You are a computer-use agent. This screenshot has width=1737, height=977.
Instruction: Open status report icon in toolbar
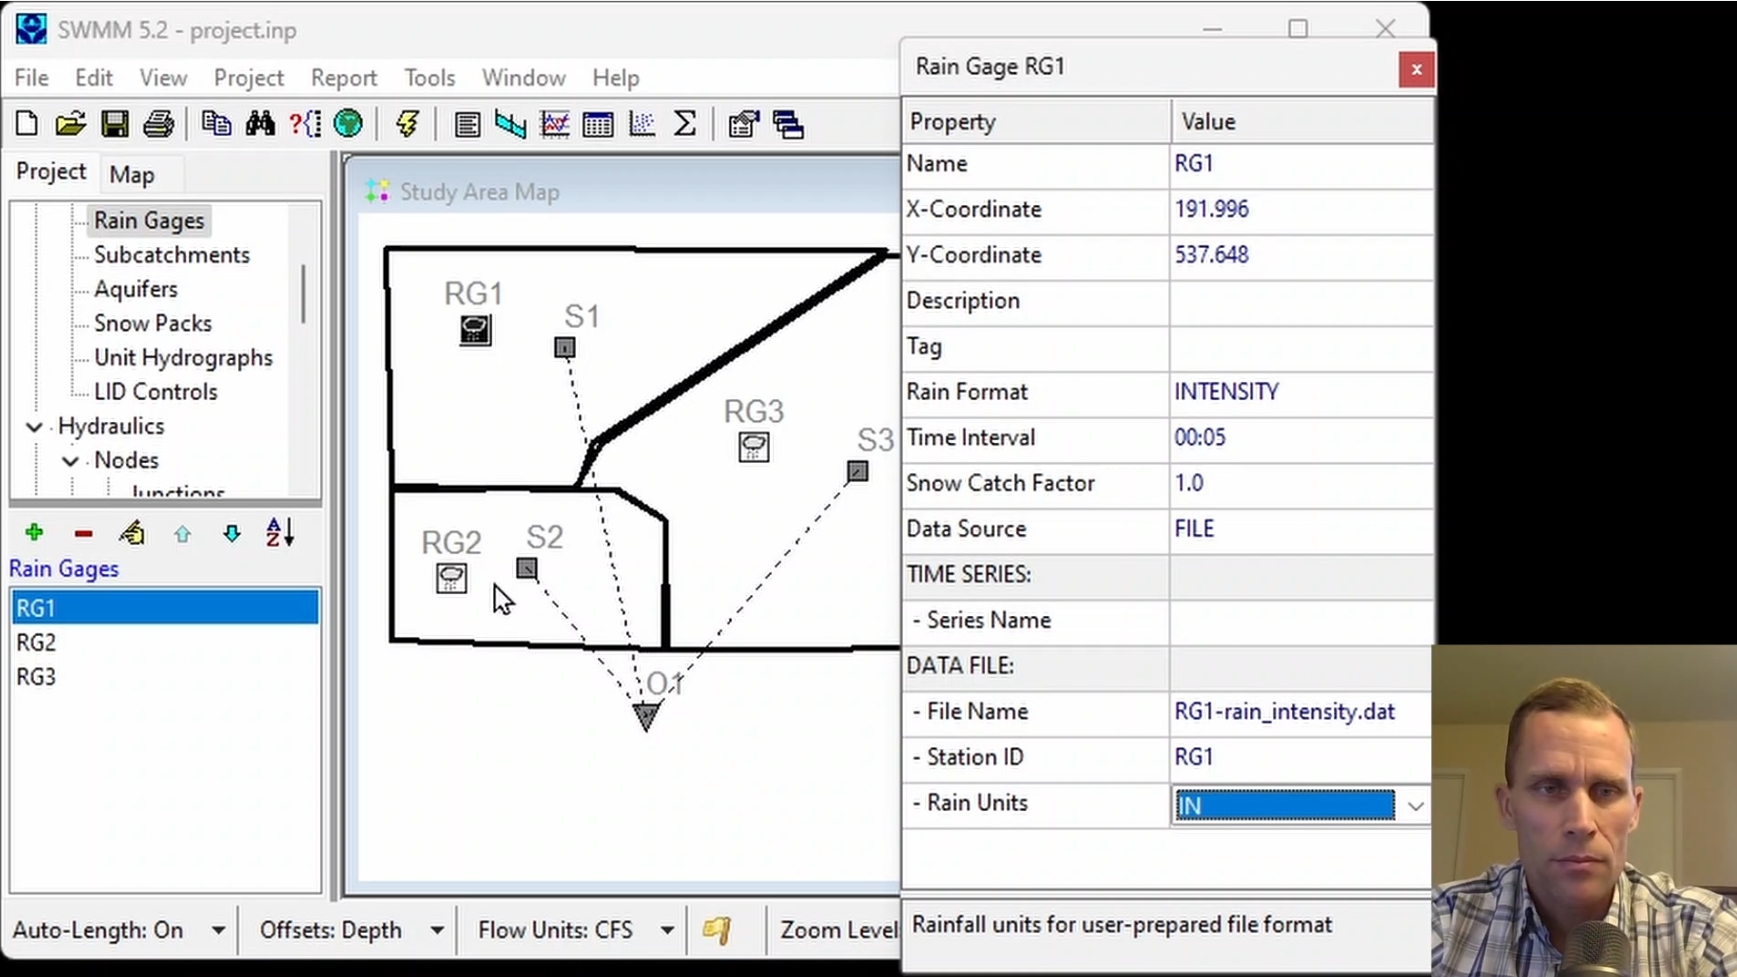point(467,124)
